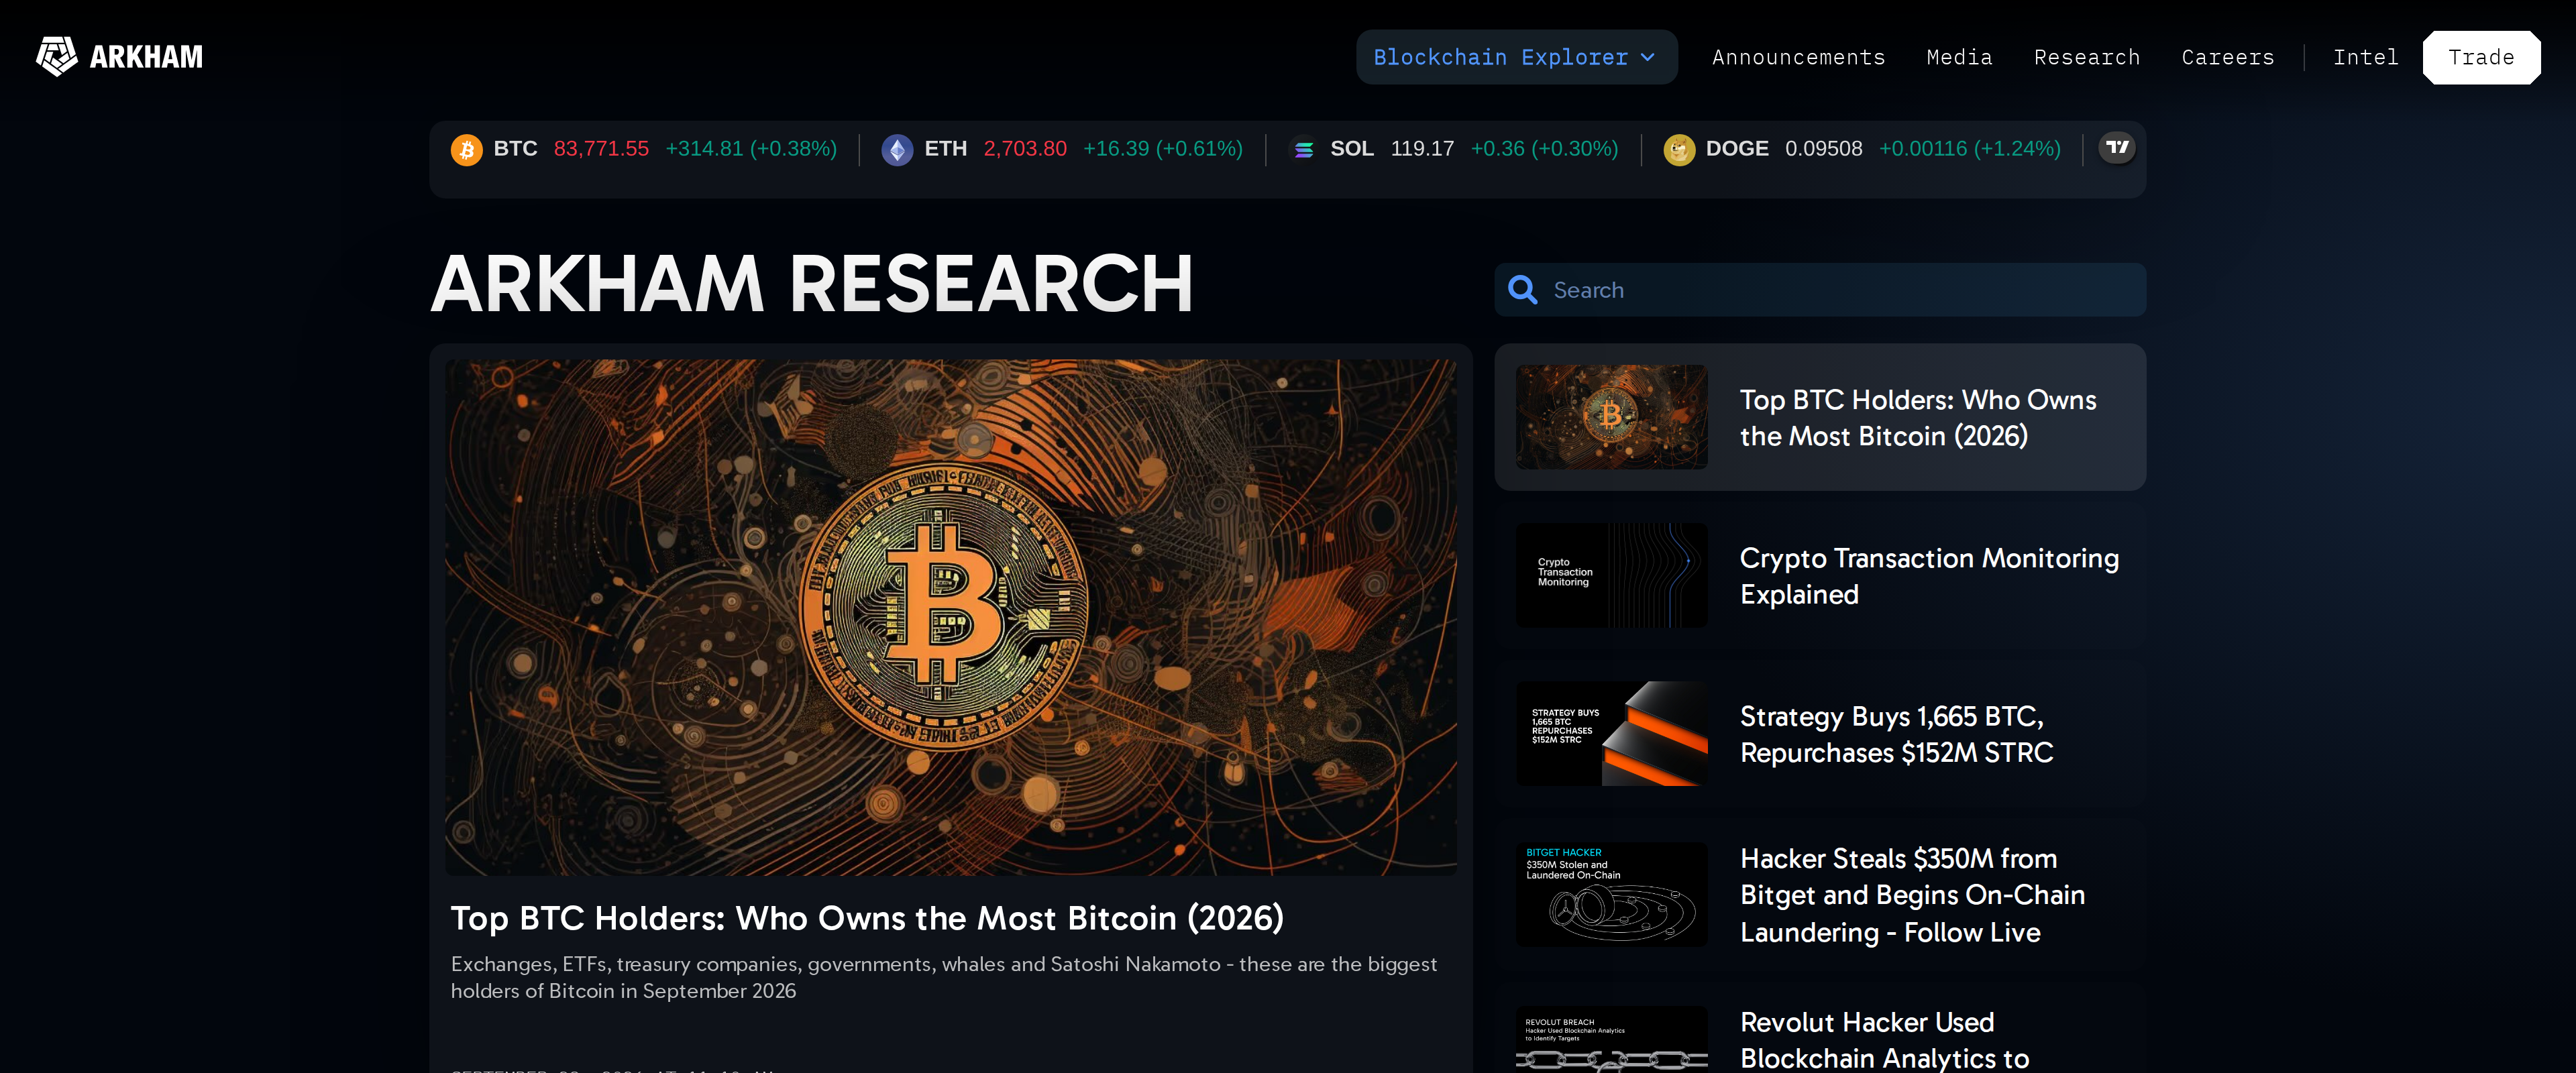The width and height of the screenshot is (2576, 1073).
Task: Open Strategy Buys 1,665 BTC thumbnail
Action: pyautogui.click(x=1611, y=733)
